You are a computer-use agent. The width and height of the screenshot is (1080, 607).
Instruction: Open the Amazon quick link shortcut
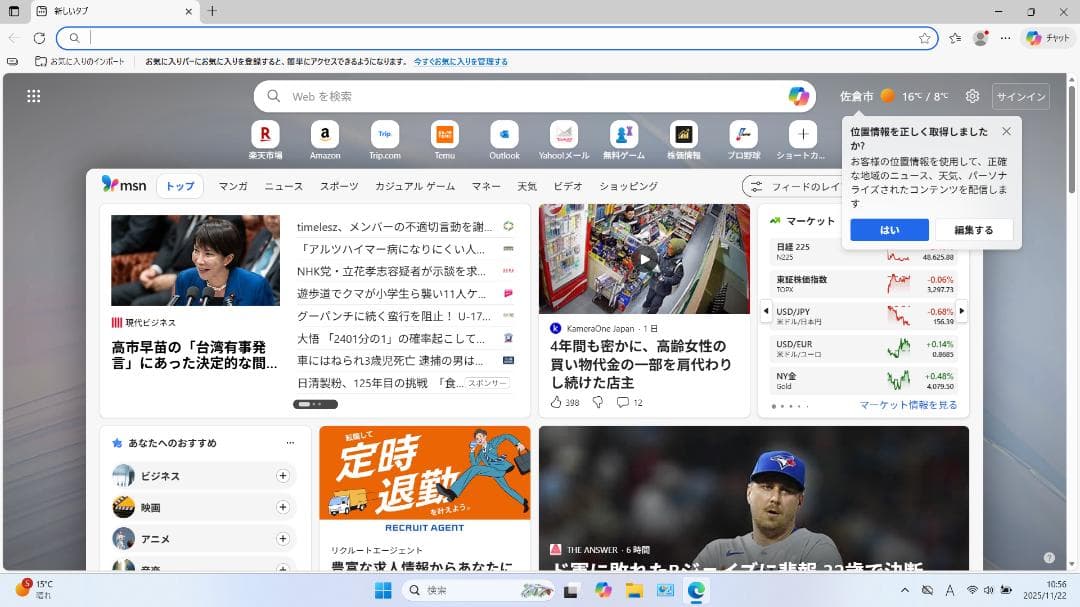coord(325,135)
